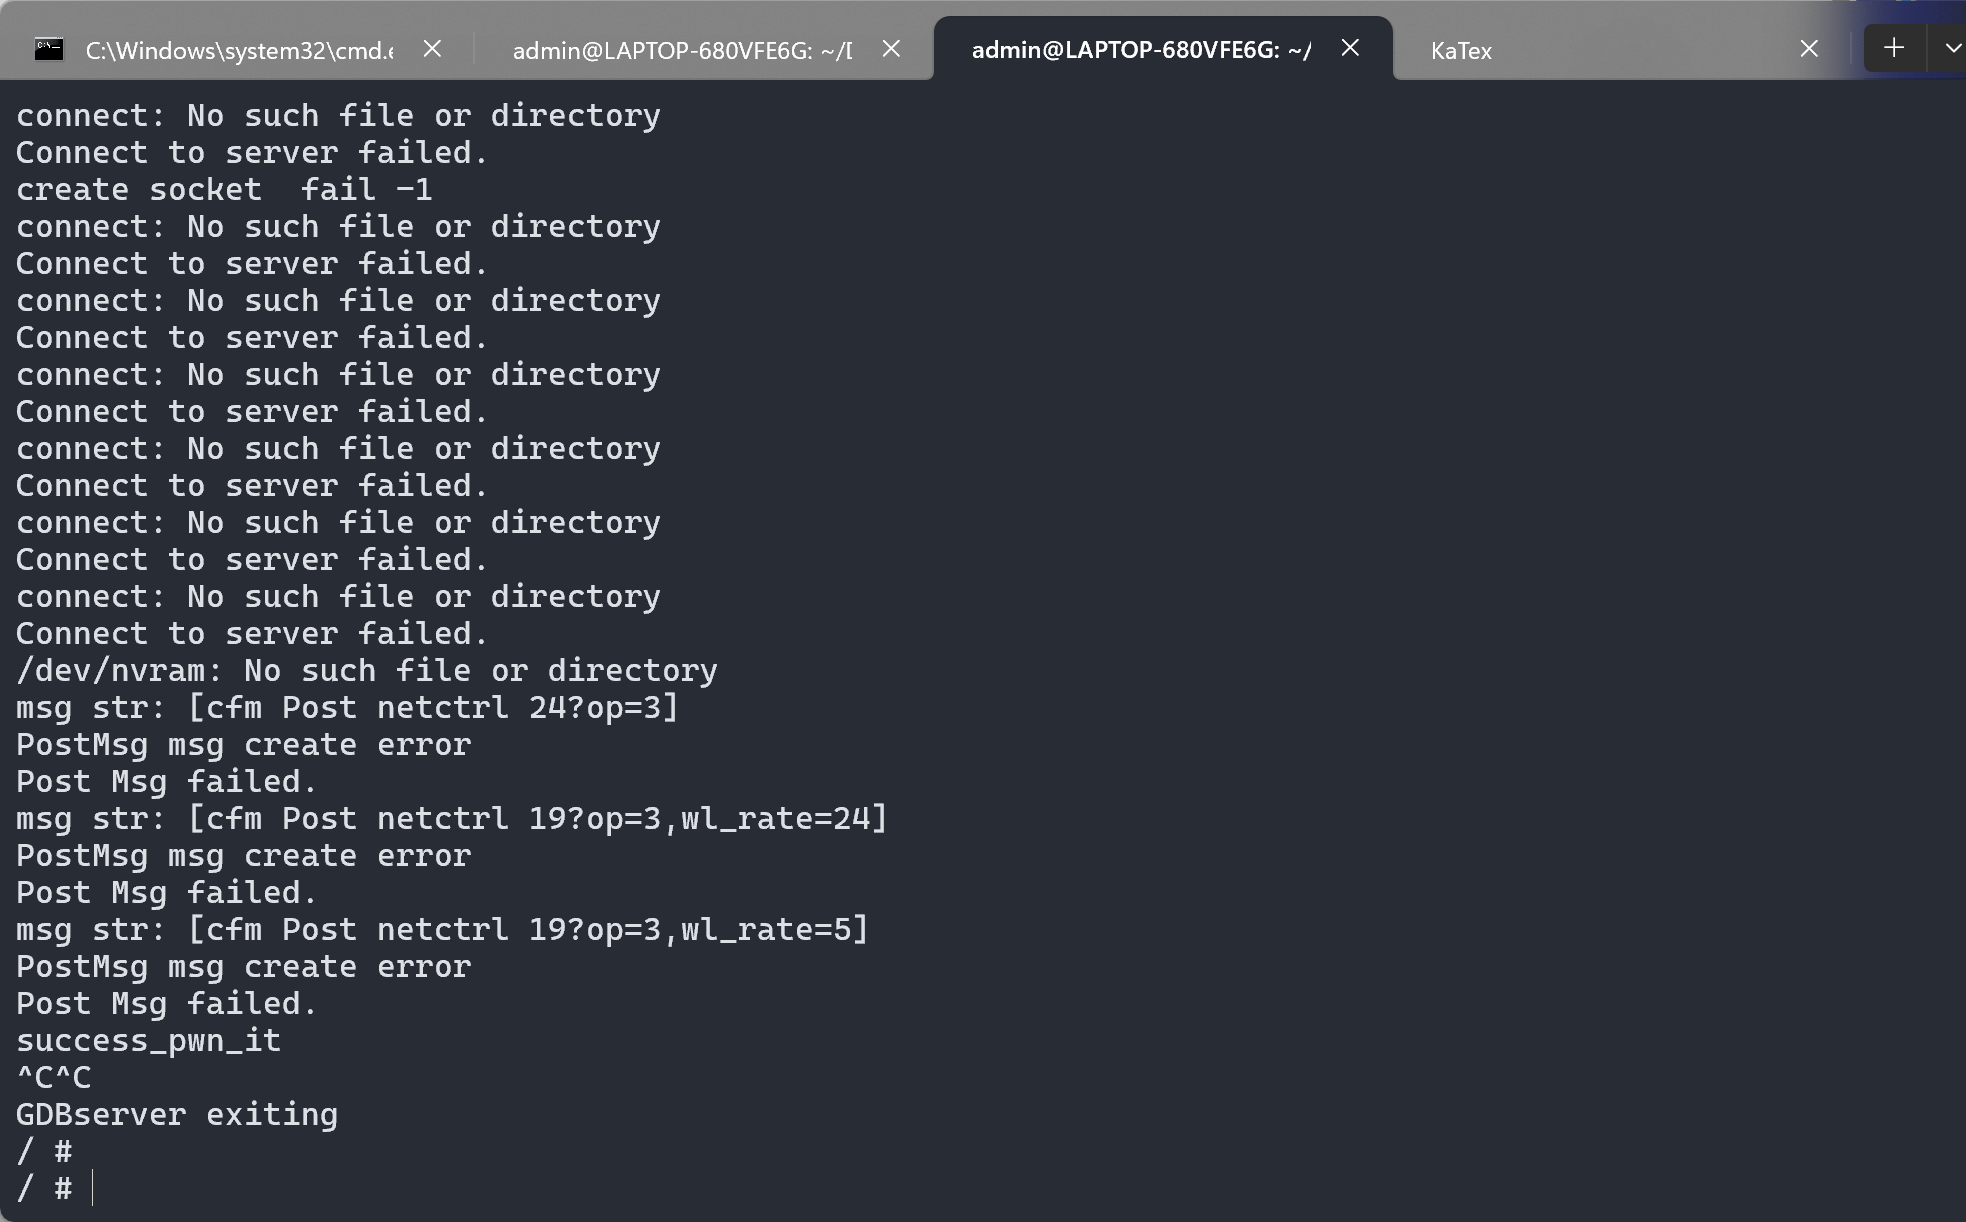Screen dimensions: 1966x1222
Task: Select the KaTex tab
Action: [x=1461, y=51]
